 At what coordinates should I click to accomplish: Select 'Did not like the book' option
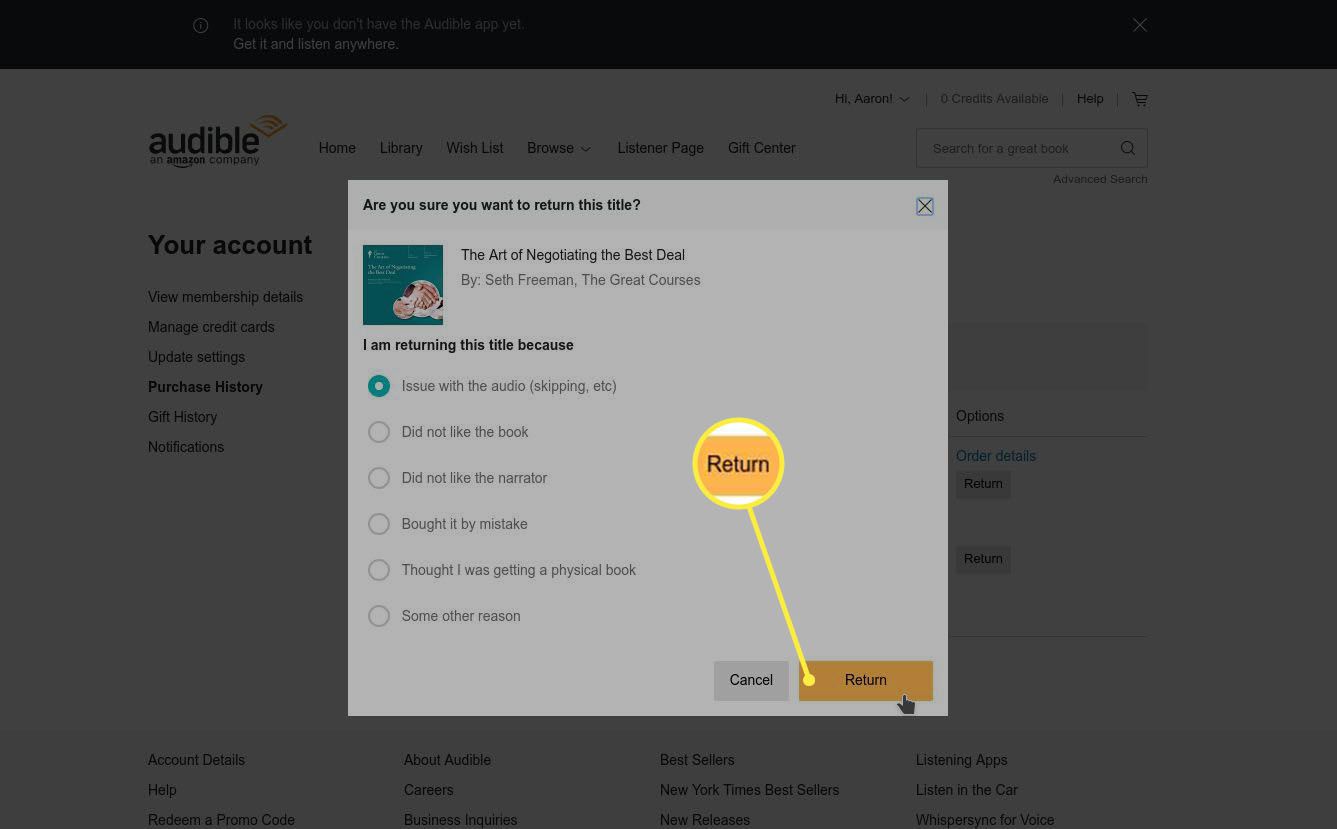[x=379, y=432]
